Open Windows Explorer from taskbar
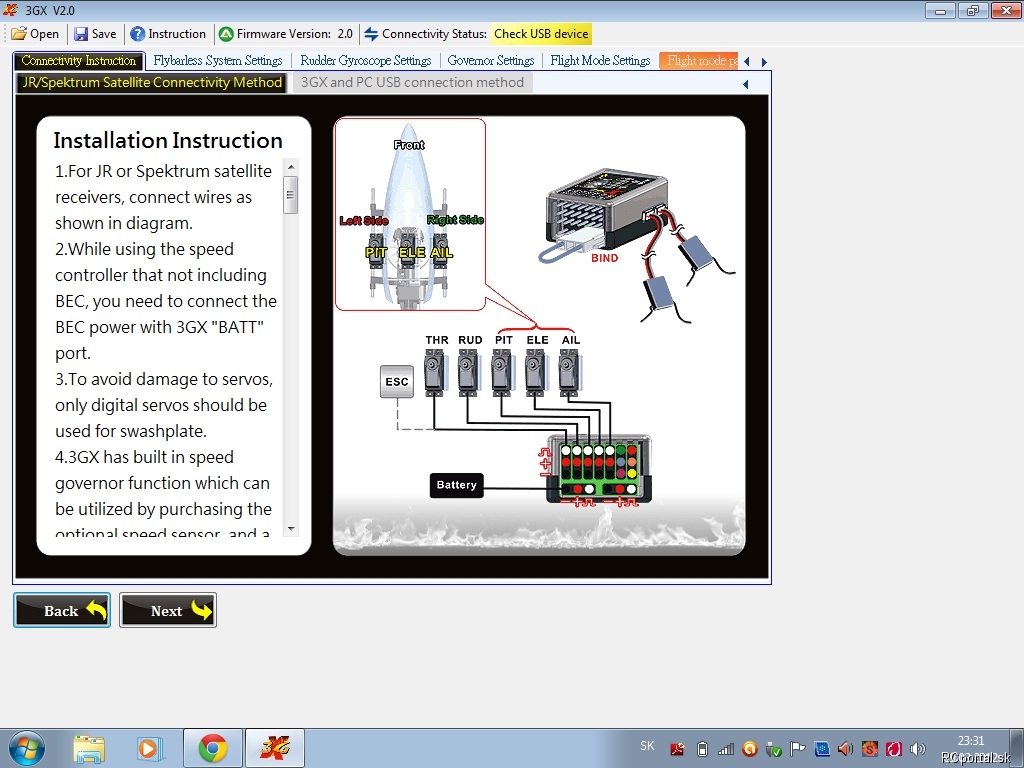Image resolution: width=1024 pixels, height=768 pixels. (89, 749)
